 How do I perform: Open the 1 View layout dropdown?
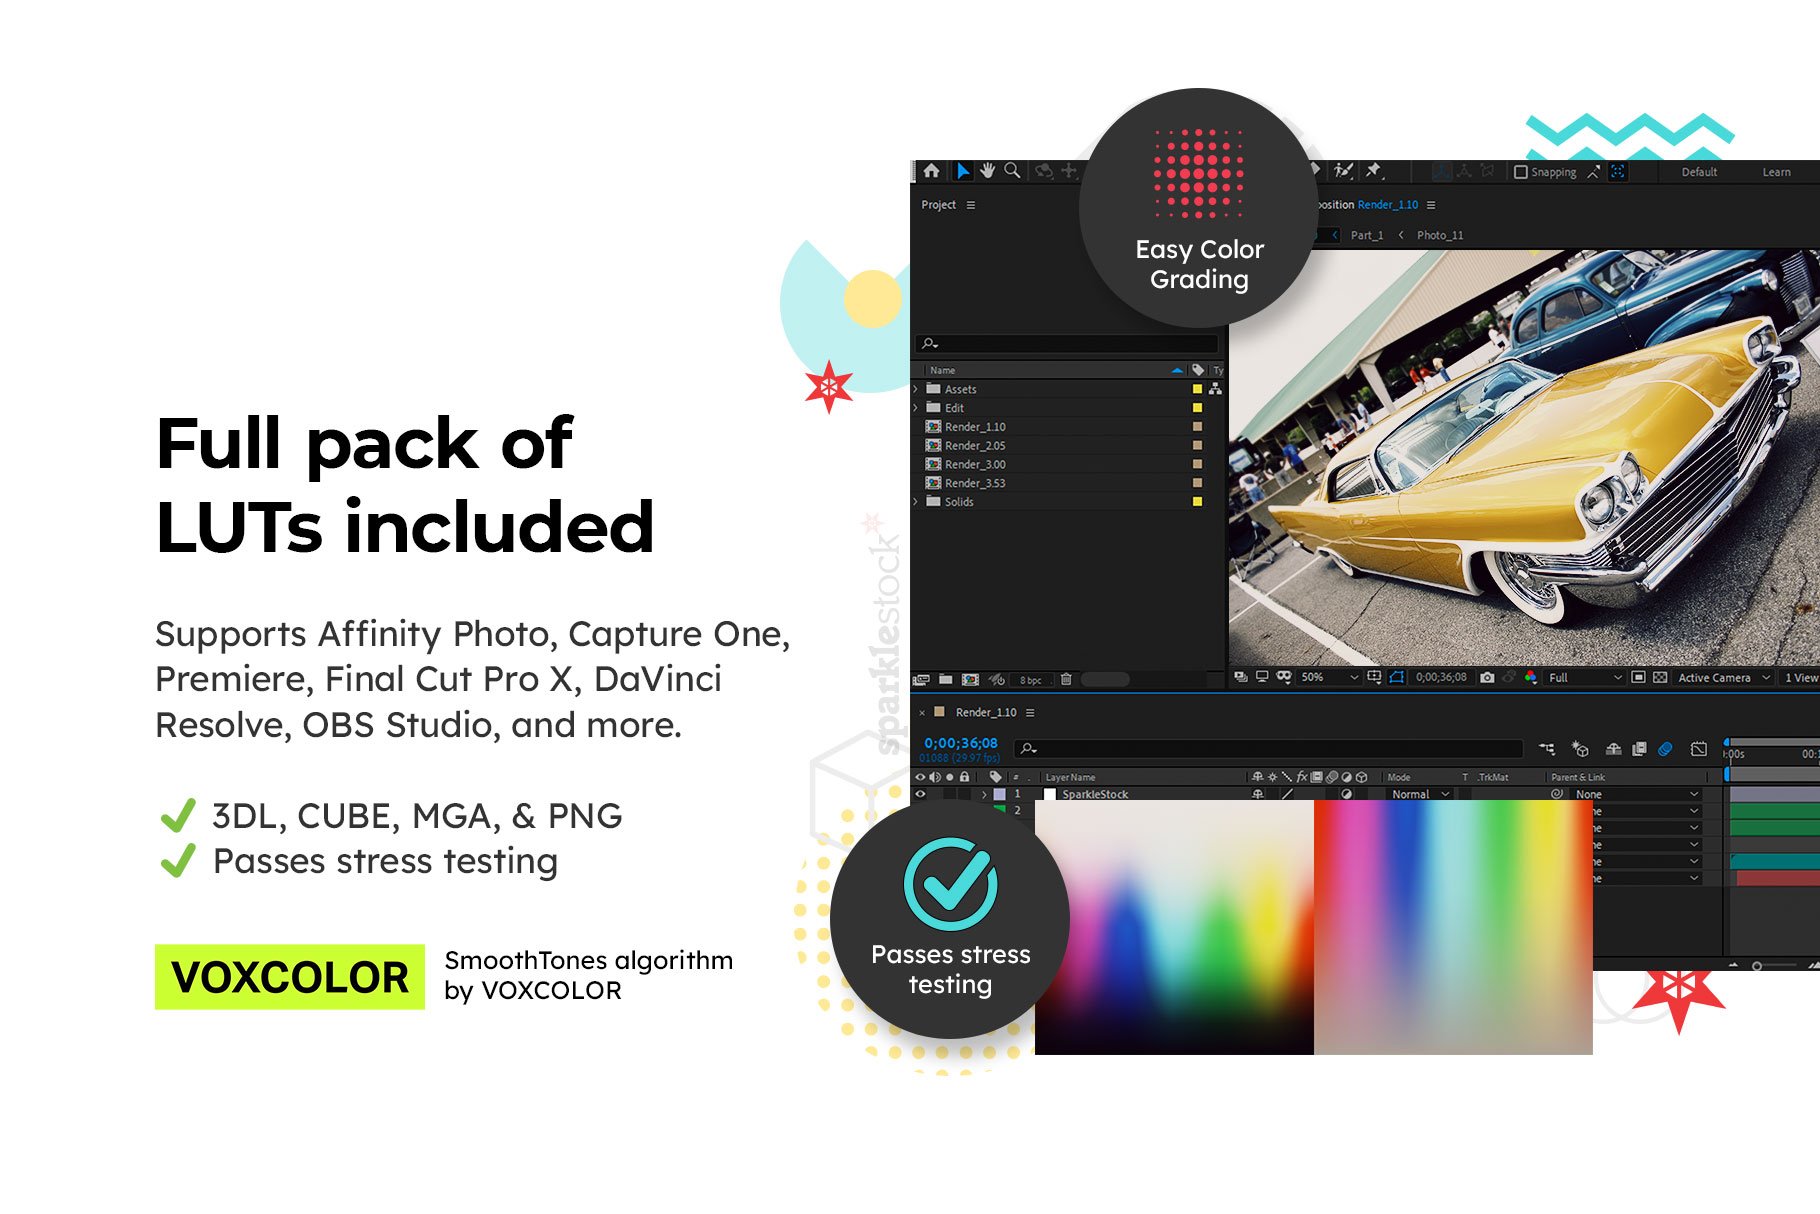coord(1801,677)
